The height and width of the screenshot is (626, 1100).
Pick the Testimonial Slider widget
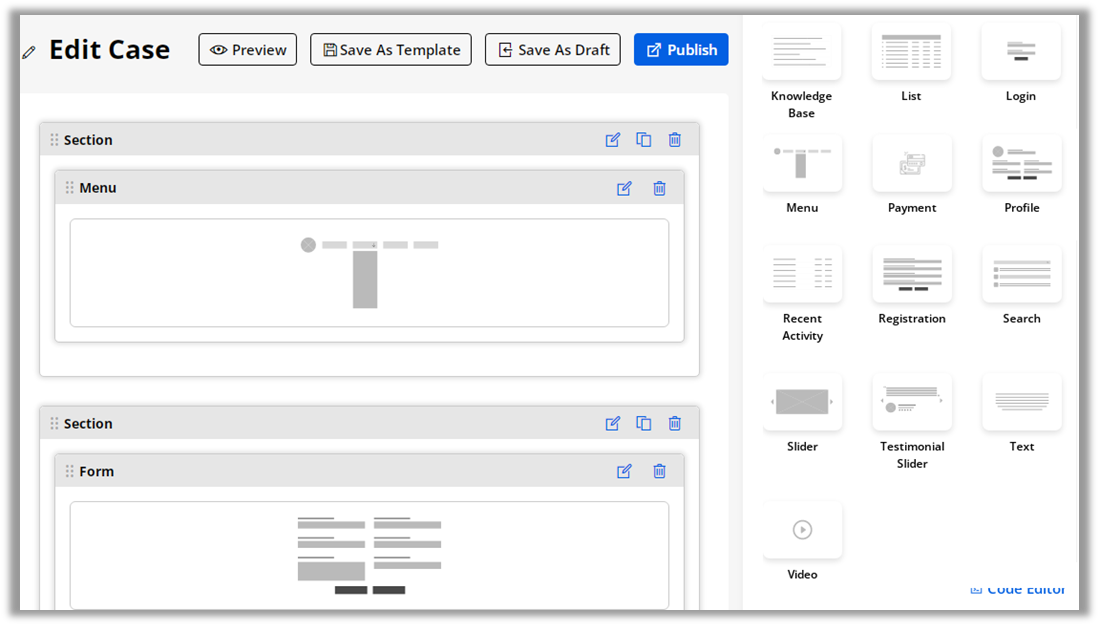911,402
